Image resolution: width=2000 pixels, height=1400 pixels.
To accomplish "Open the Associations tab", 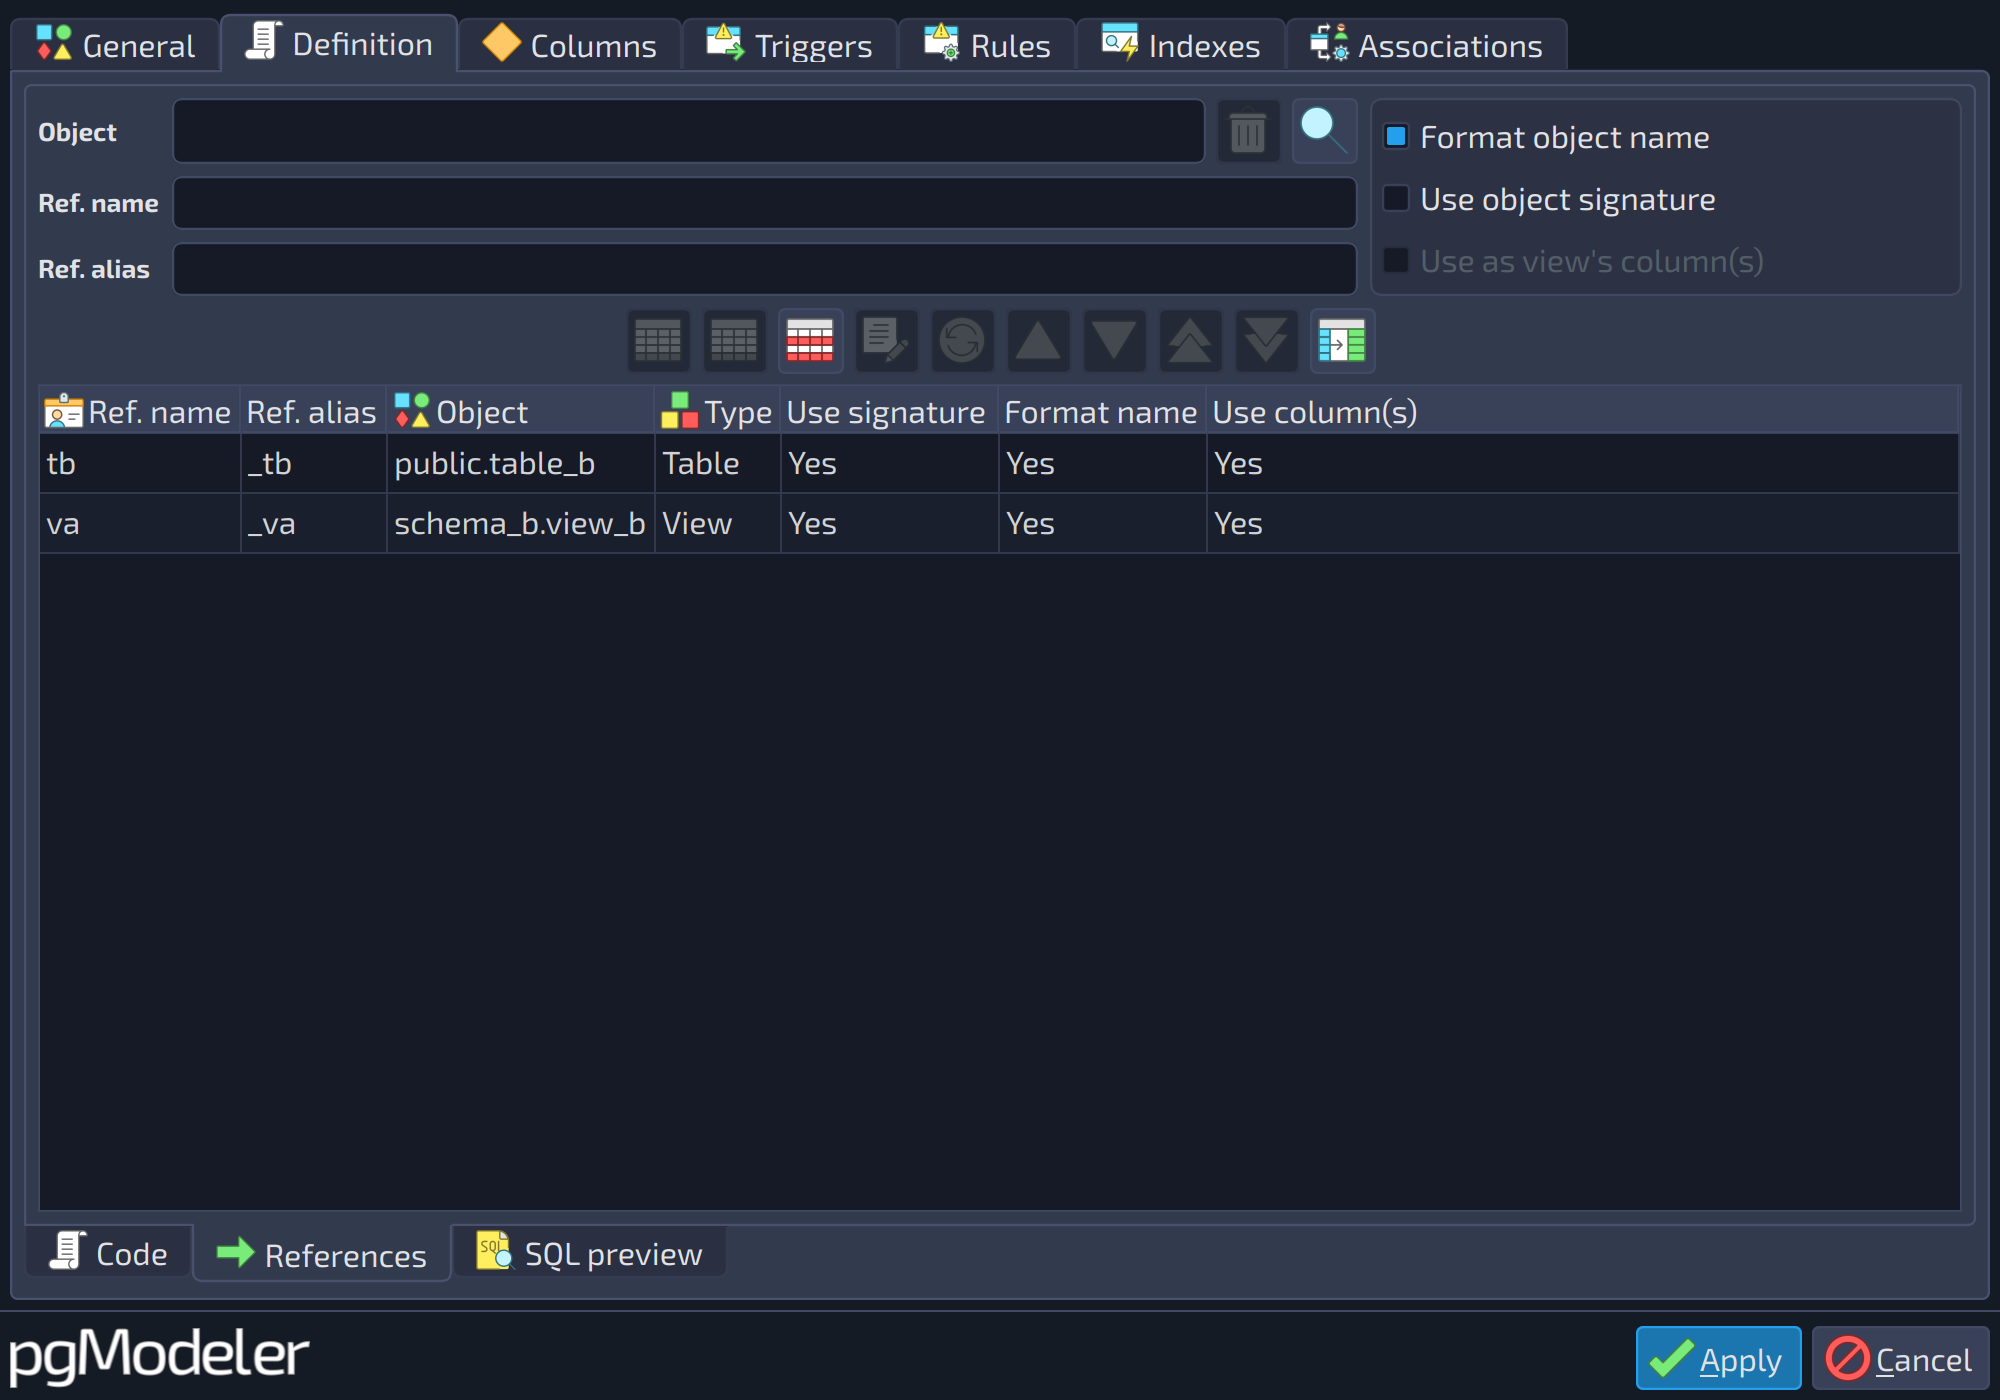I will pyautogui.click(x=1427, y=46).
